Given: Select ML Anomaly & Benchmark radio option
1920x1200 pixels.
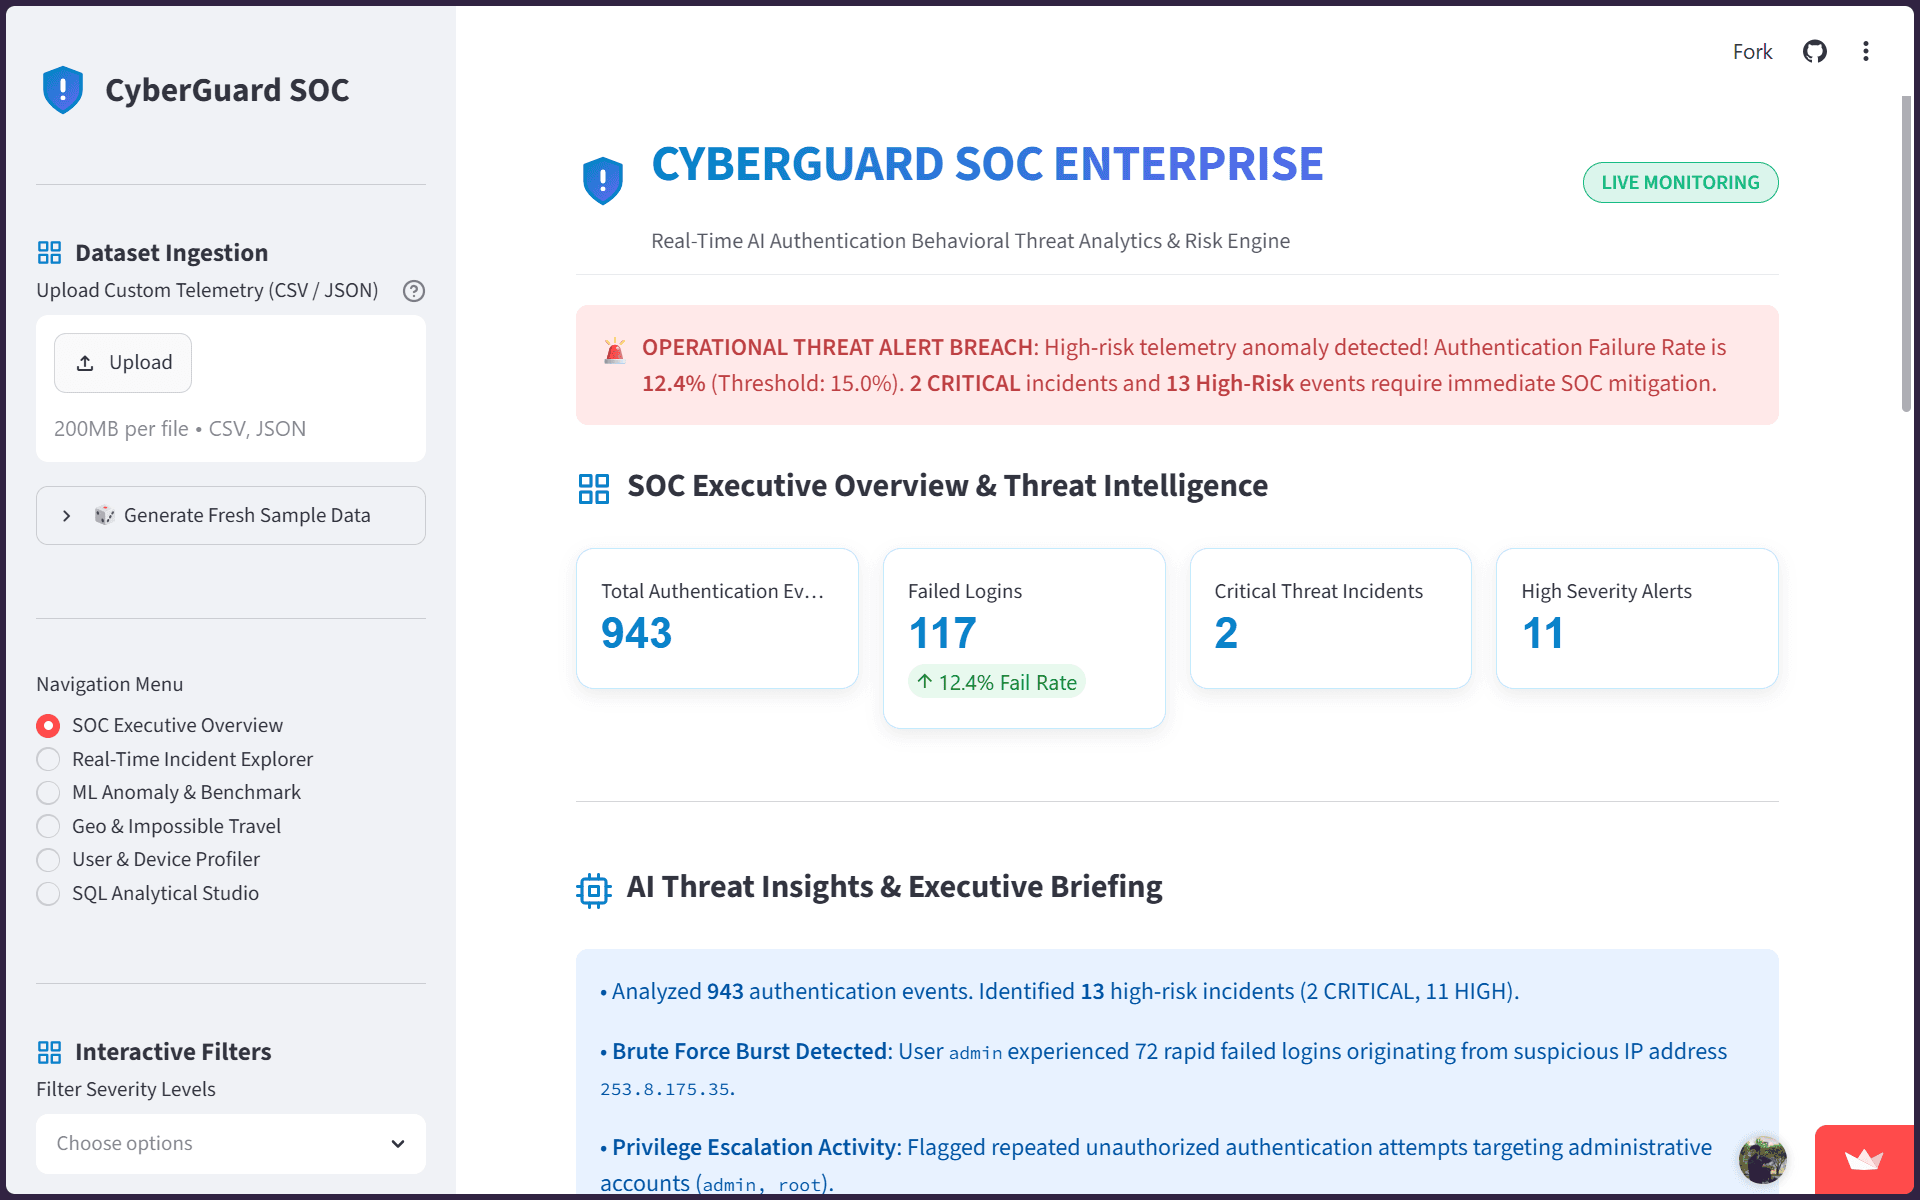Looking at the screenshot, I should (x=169, y=792).
